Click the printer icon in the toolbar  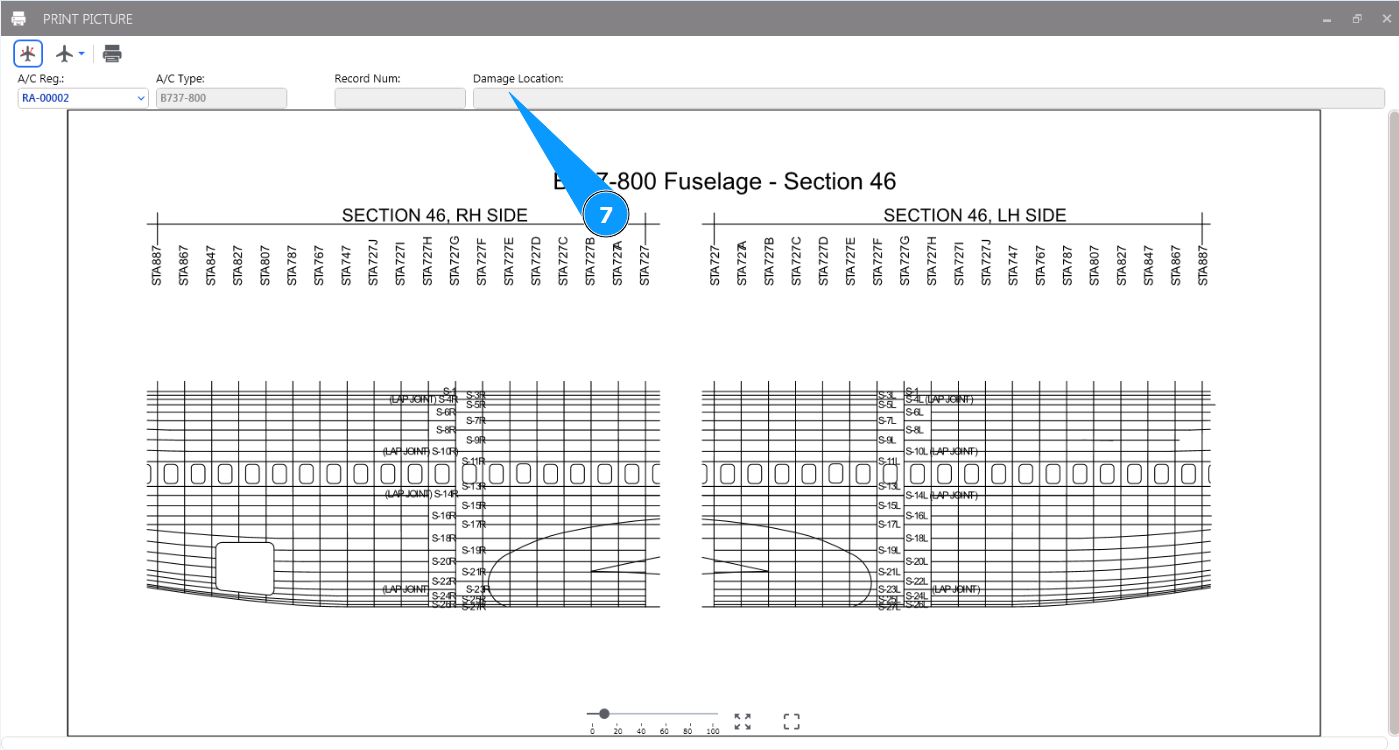pyautogui.click(x=112, y=54)
